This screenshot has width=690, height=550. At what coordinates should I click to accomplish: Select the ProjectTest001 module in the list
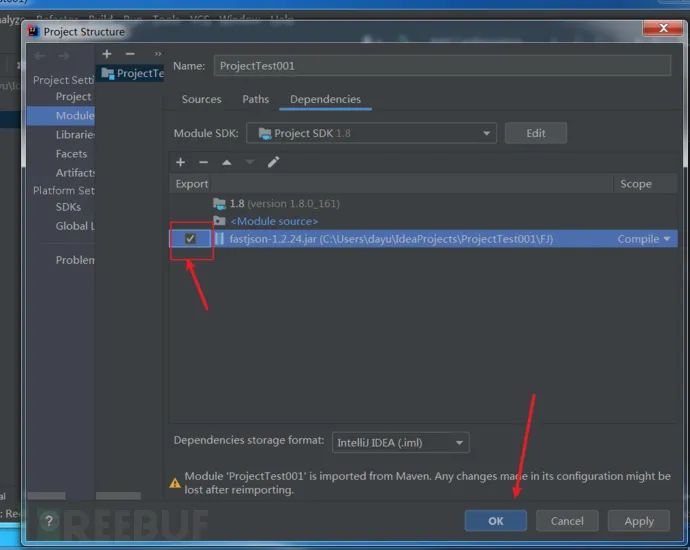(130, 73)
